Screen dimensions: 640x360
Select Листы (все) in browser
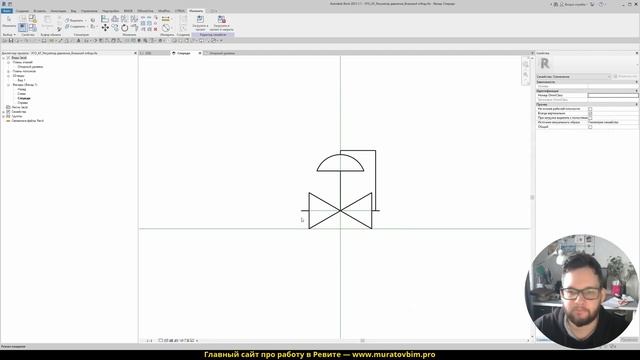coord(19,107)
